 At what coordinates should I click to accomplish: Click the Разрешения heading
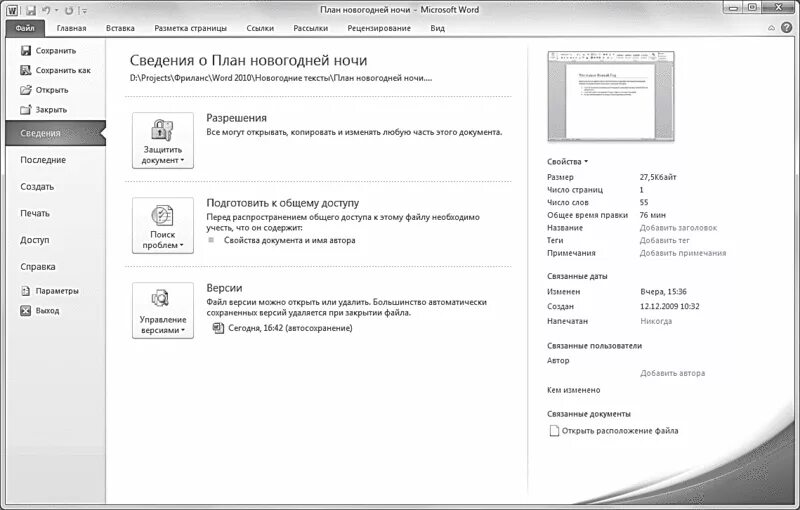coord(236,118)
